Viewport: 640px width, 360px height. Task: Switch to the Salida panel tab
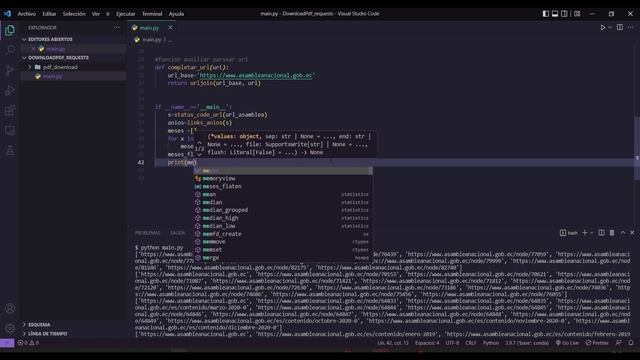click(178, 233)
